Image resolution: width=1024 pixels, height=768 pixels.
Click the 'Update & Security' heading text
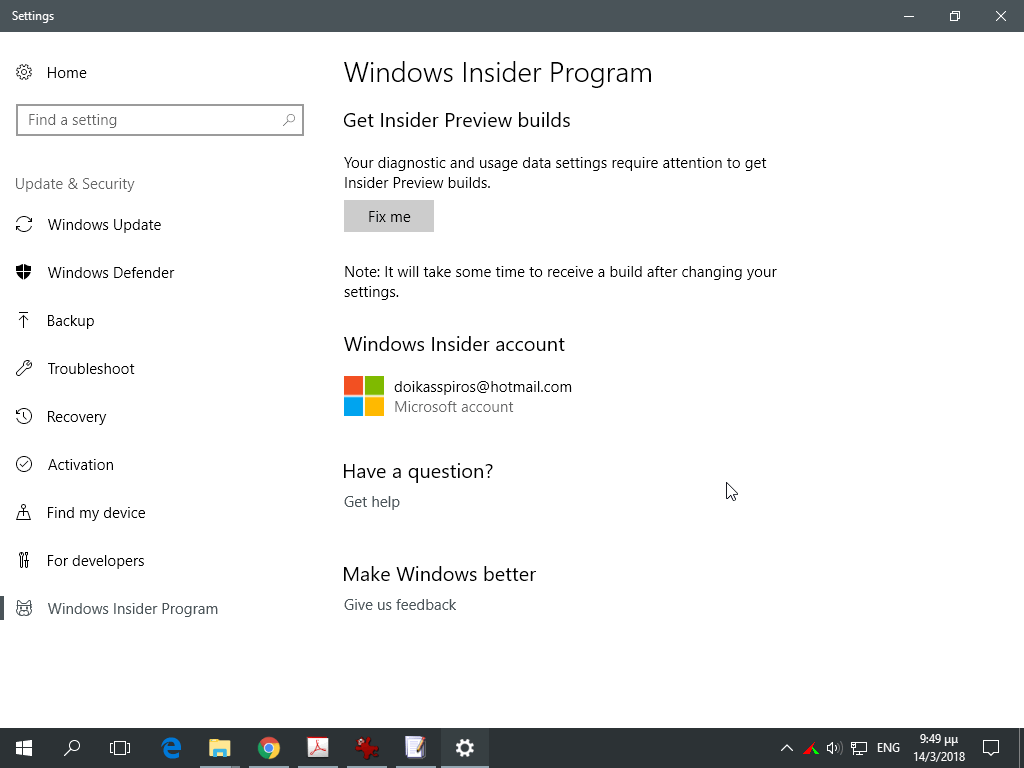(x=74, y=184)
